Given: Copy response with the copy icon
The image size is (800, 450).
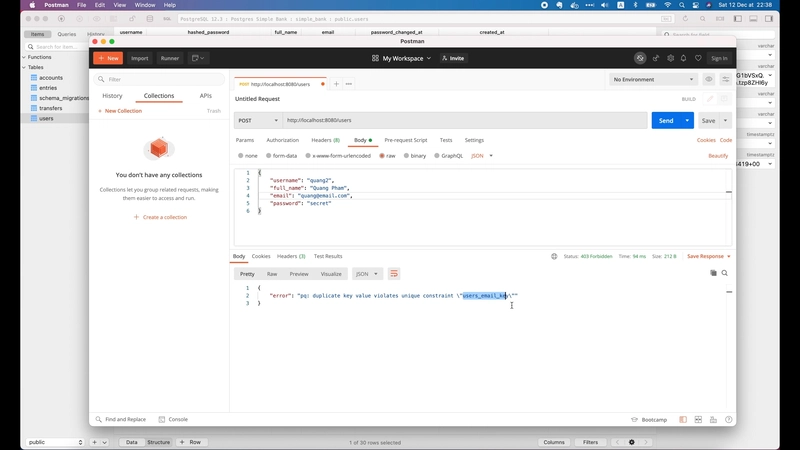Looking at the screenshot, I should [x=713, y=273].
